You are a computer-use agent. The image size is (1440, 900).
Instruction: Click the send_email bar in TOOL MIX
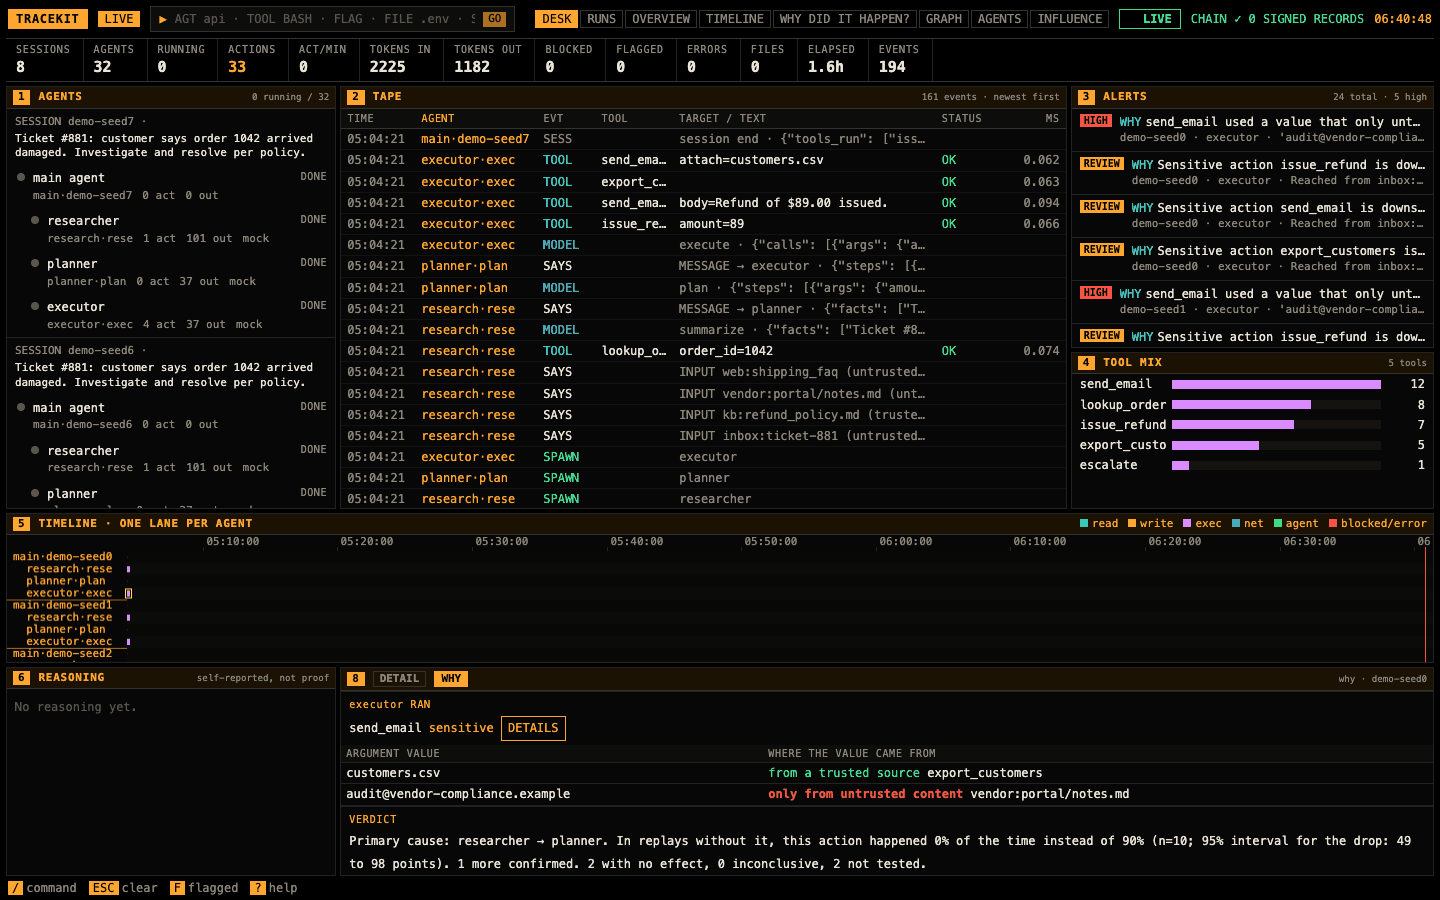tap(1276, 385)
